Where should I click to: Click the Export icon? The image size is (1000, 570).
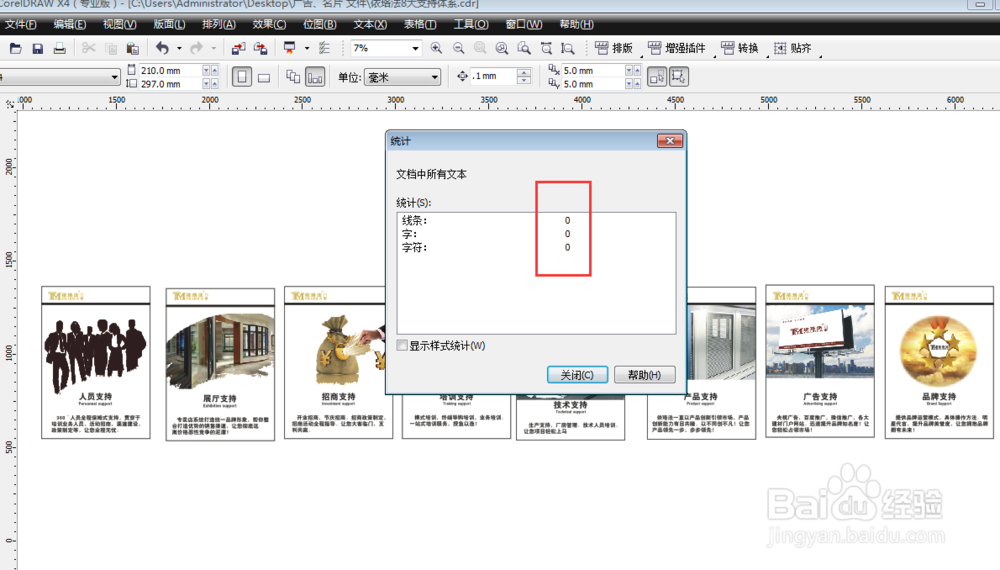click(261, 48)
